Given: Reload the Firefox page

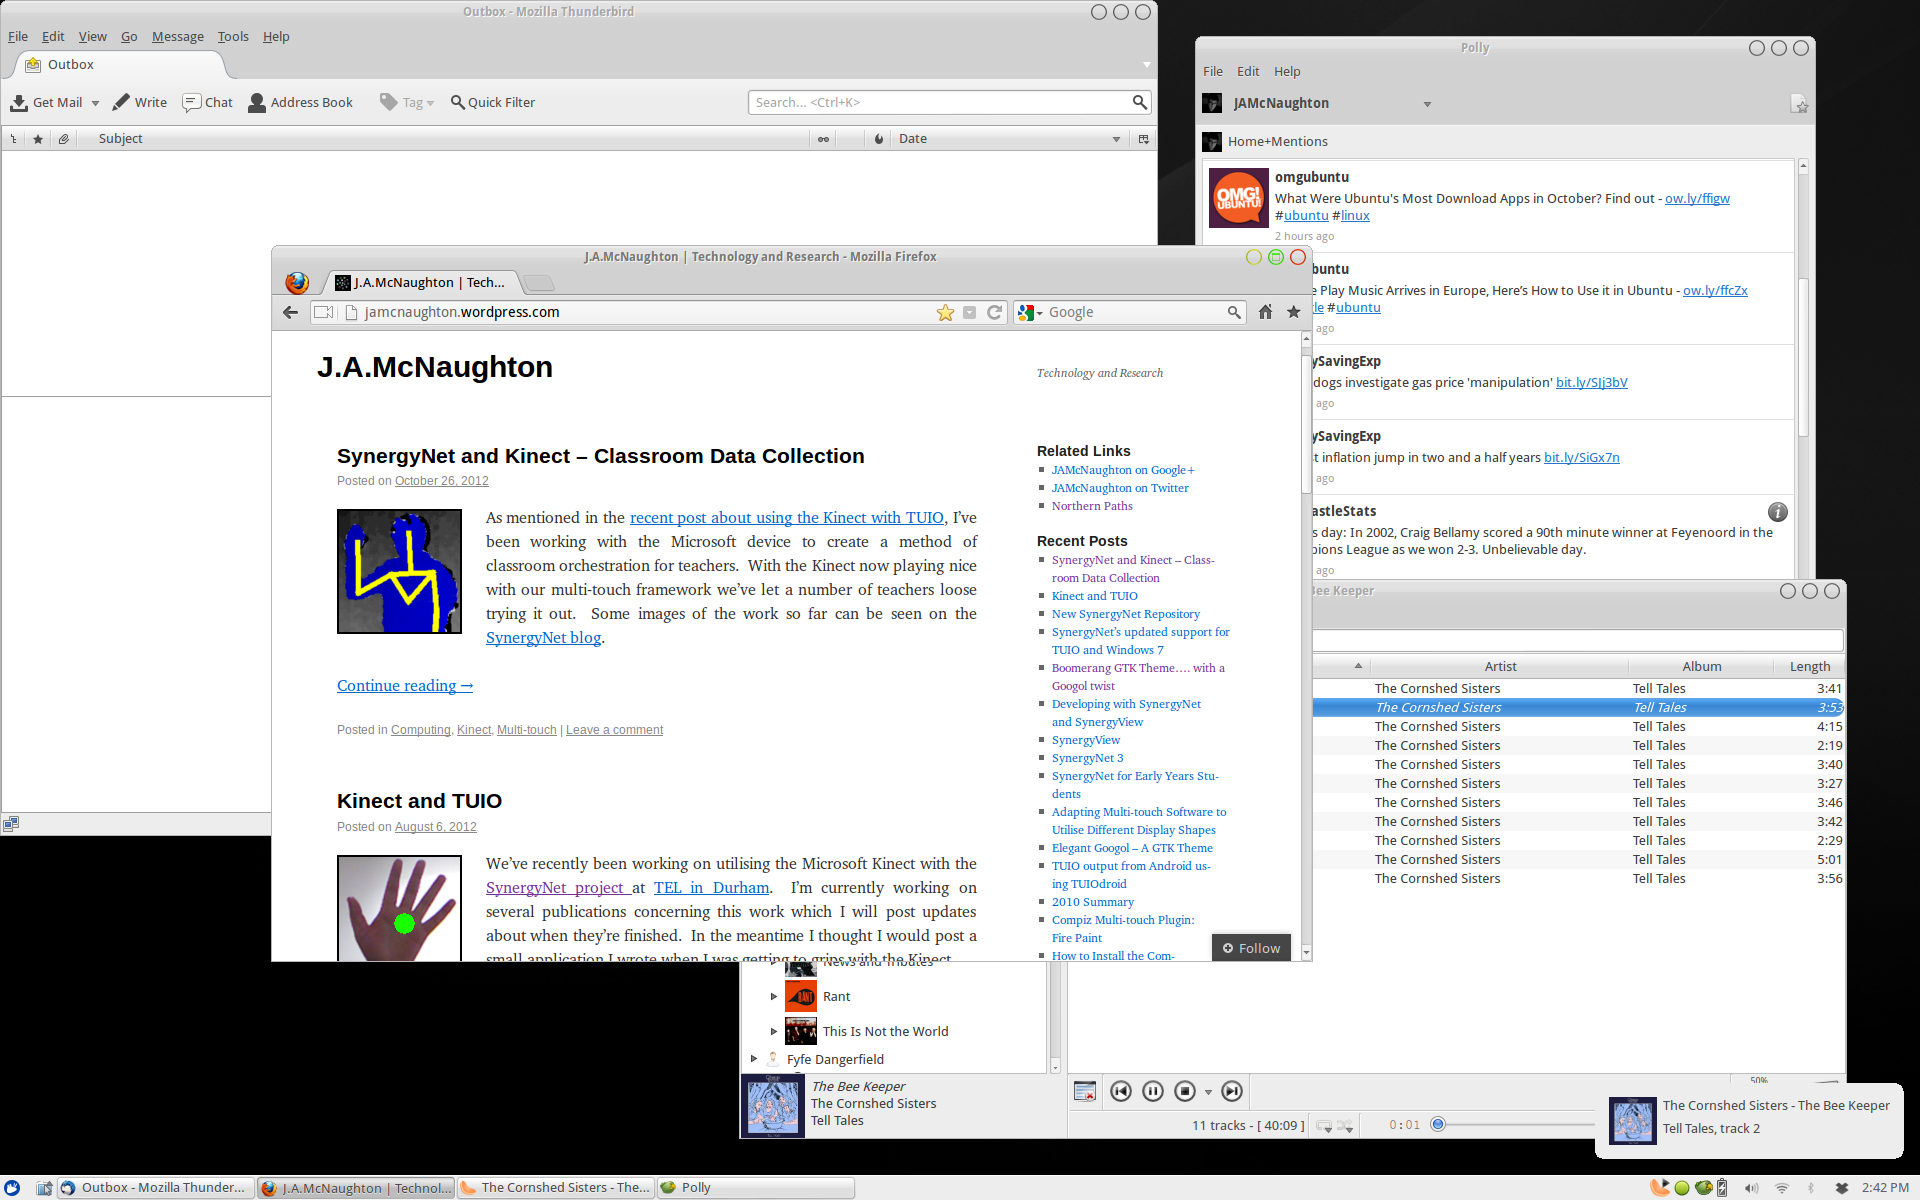Looking at the screenshot, I should [x=994, y=312].
